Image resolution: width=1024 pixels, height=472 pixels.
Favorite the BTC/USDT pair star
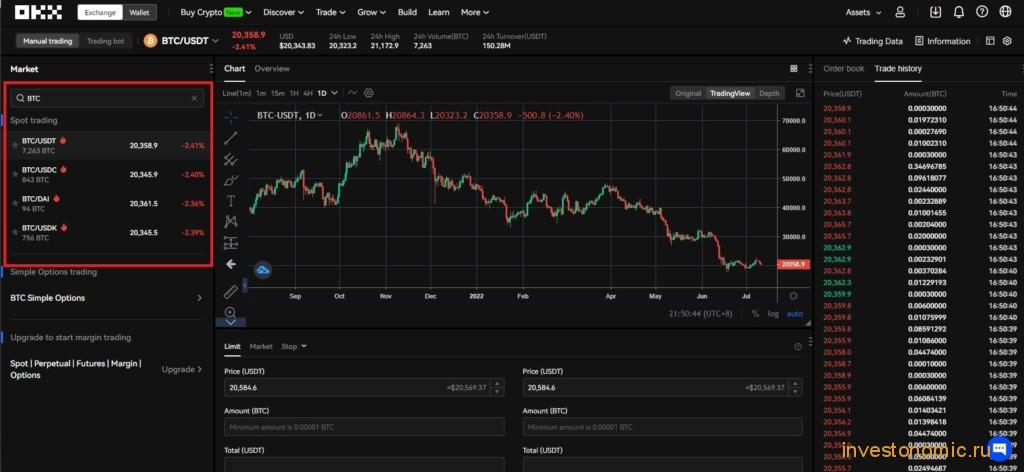pos(15,145)
